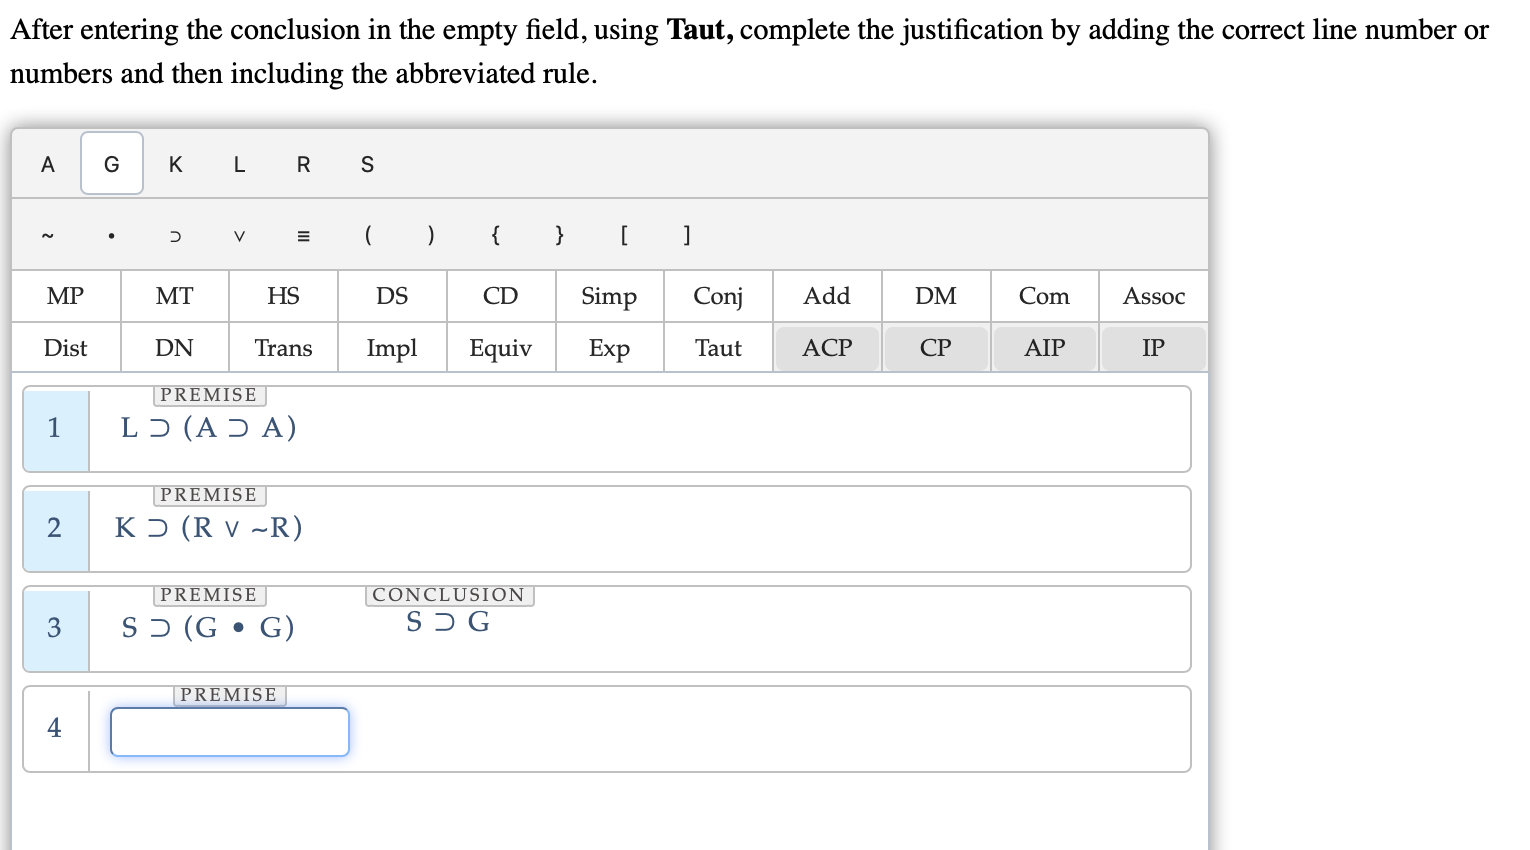Select the DM De Morgan rule
1530x850 pixels.
click(935, 296)
